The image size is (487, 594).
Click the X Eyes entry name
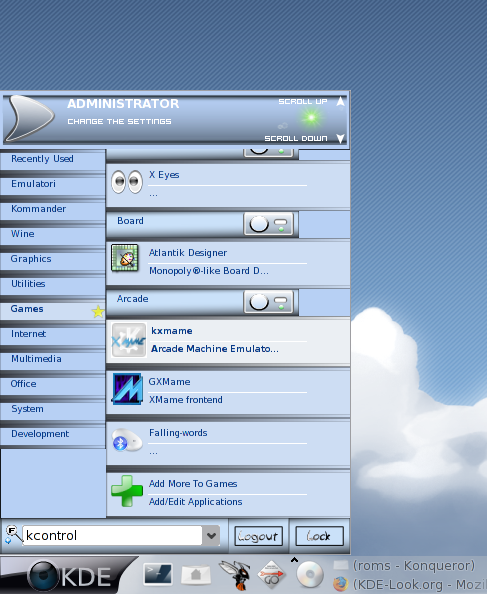point(164,175)
